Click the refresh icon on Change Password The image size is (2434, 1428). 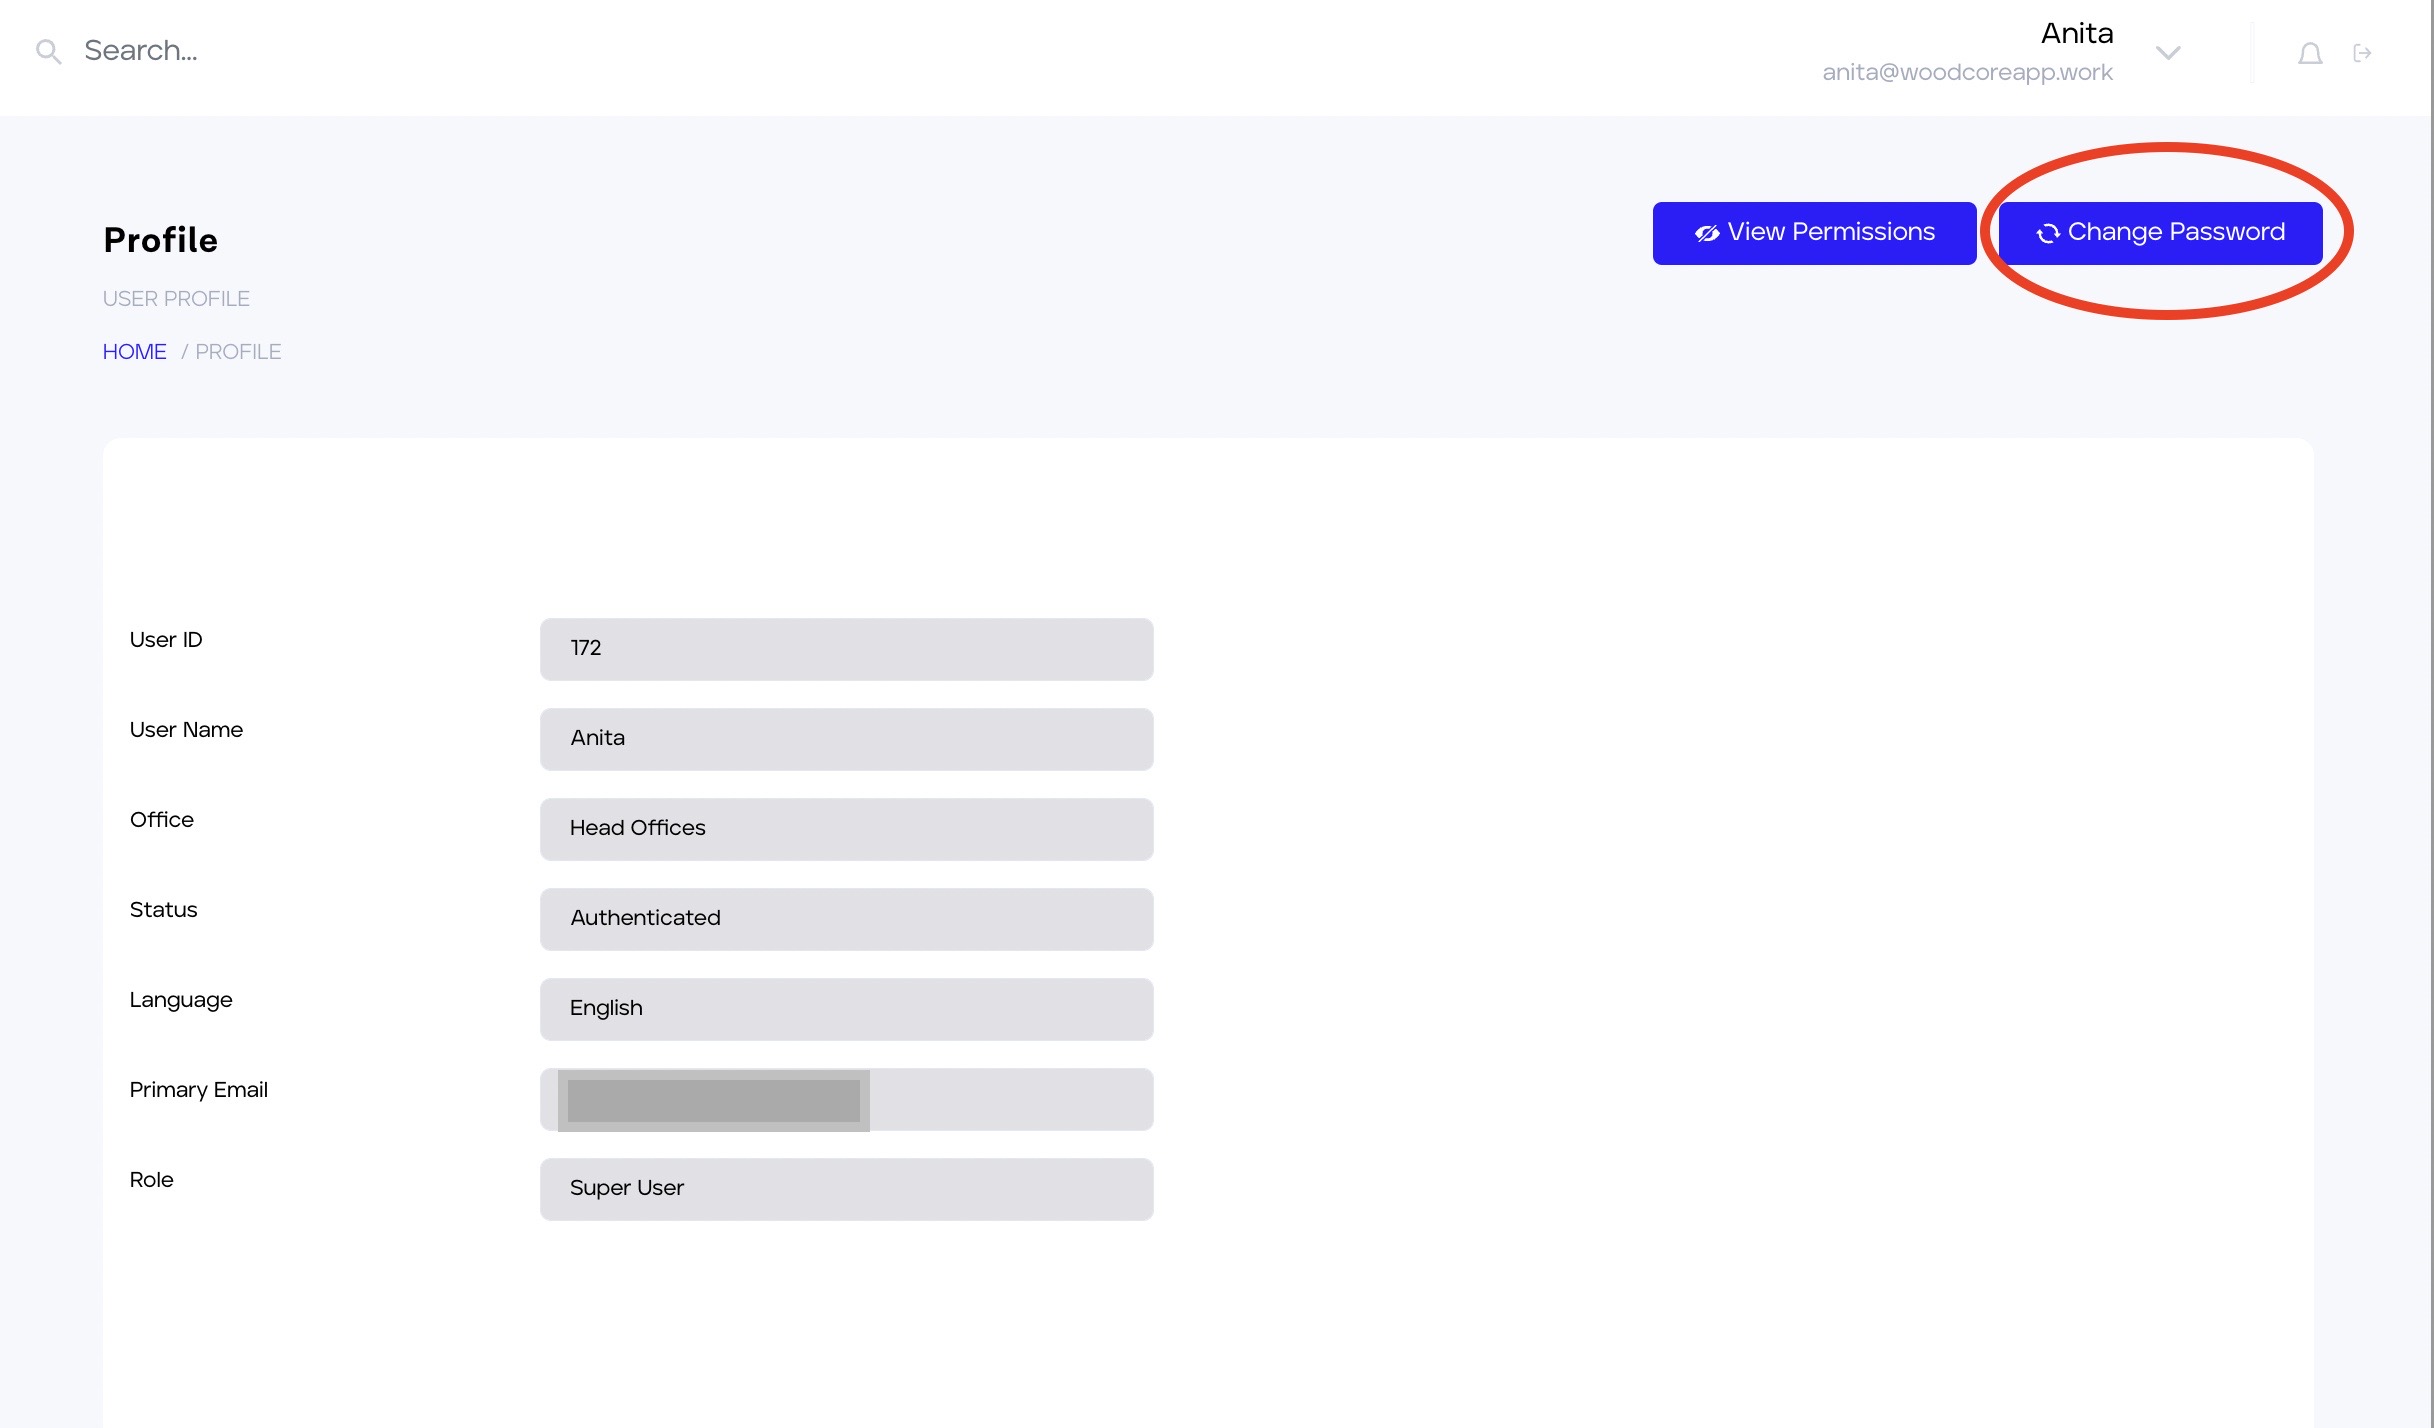tap(2047, 234)
